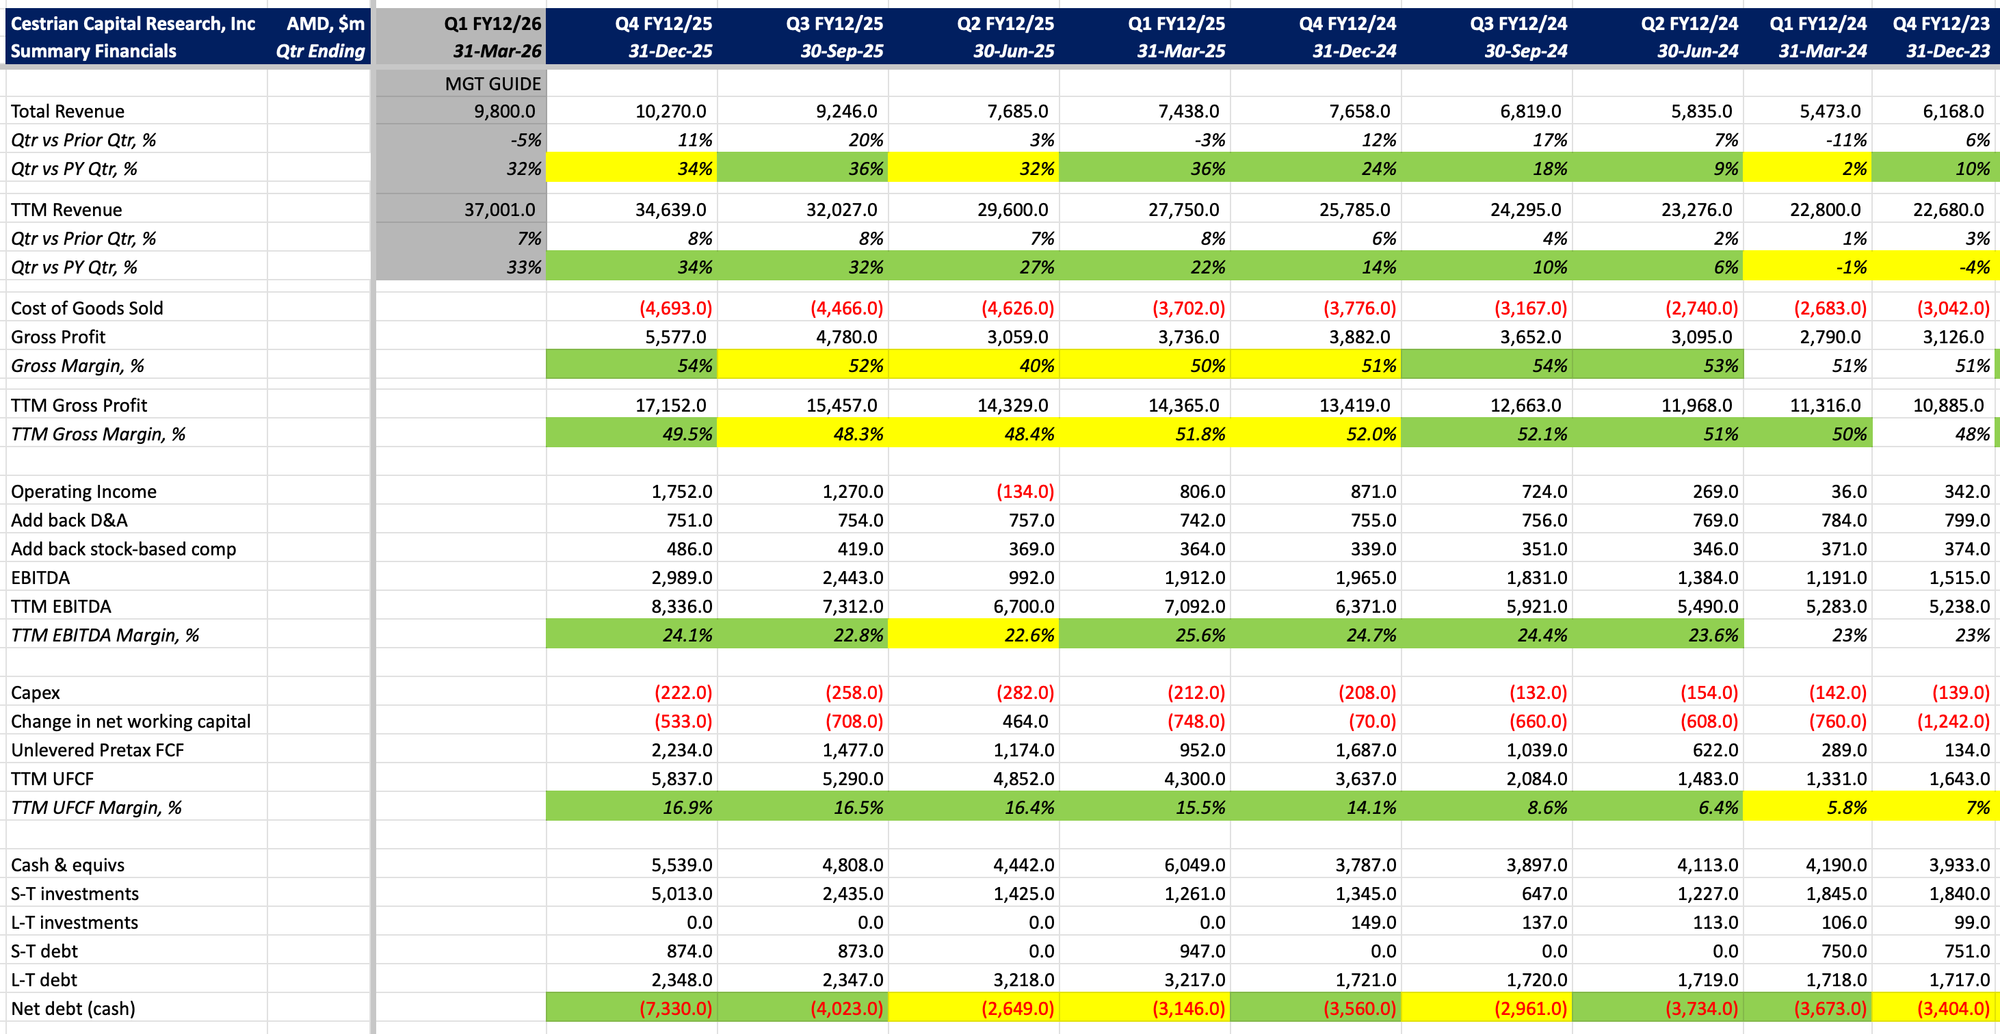Click the 'Q1 FY12/26' column header
The image size is (2000, 1034).
492,23
